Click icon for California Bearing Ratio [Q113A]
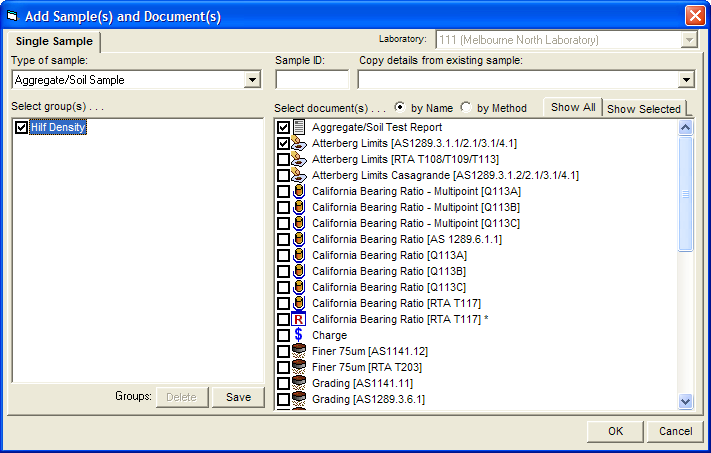 click(299, 255)
